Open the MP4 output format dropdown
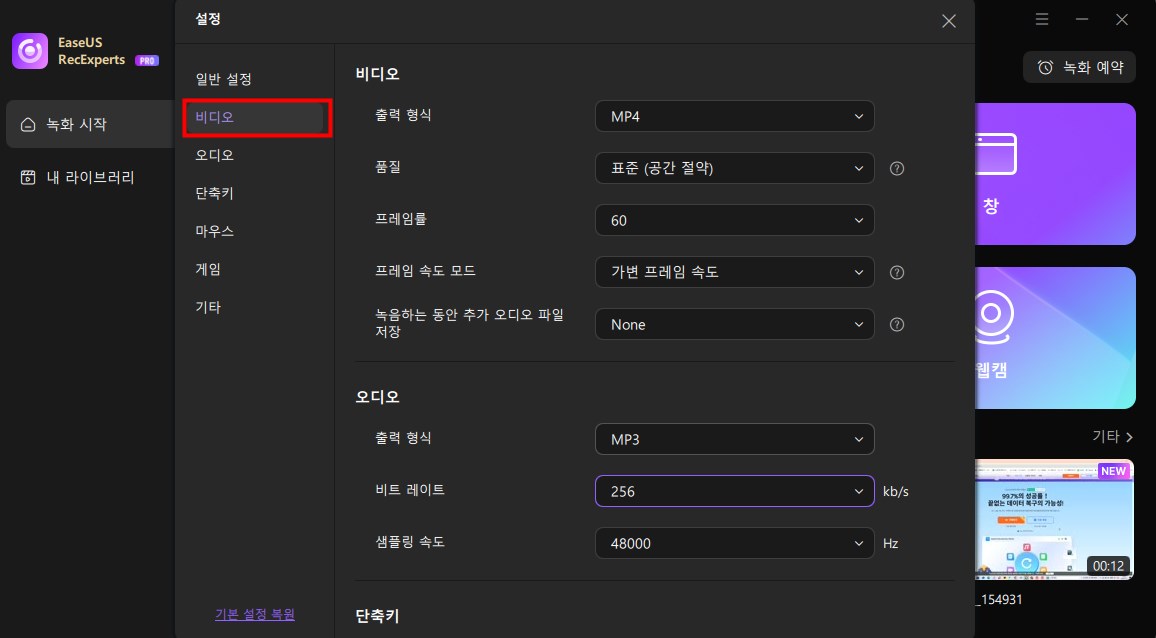 [734, 116]
